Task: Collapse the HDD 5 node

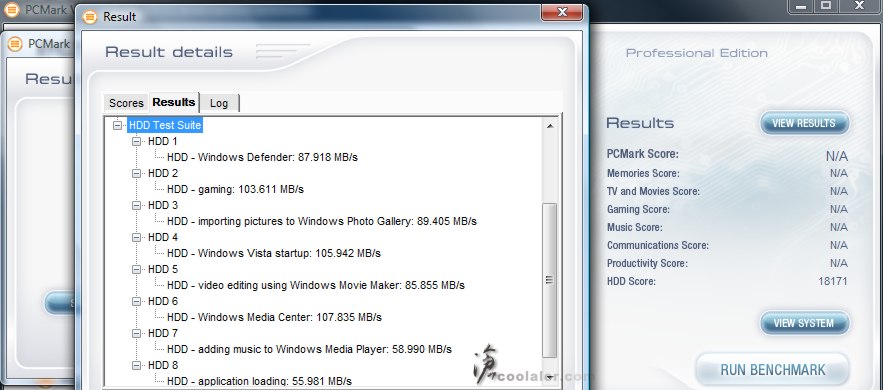Action: (136, 270)
